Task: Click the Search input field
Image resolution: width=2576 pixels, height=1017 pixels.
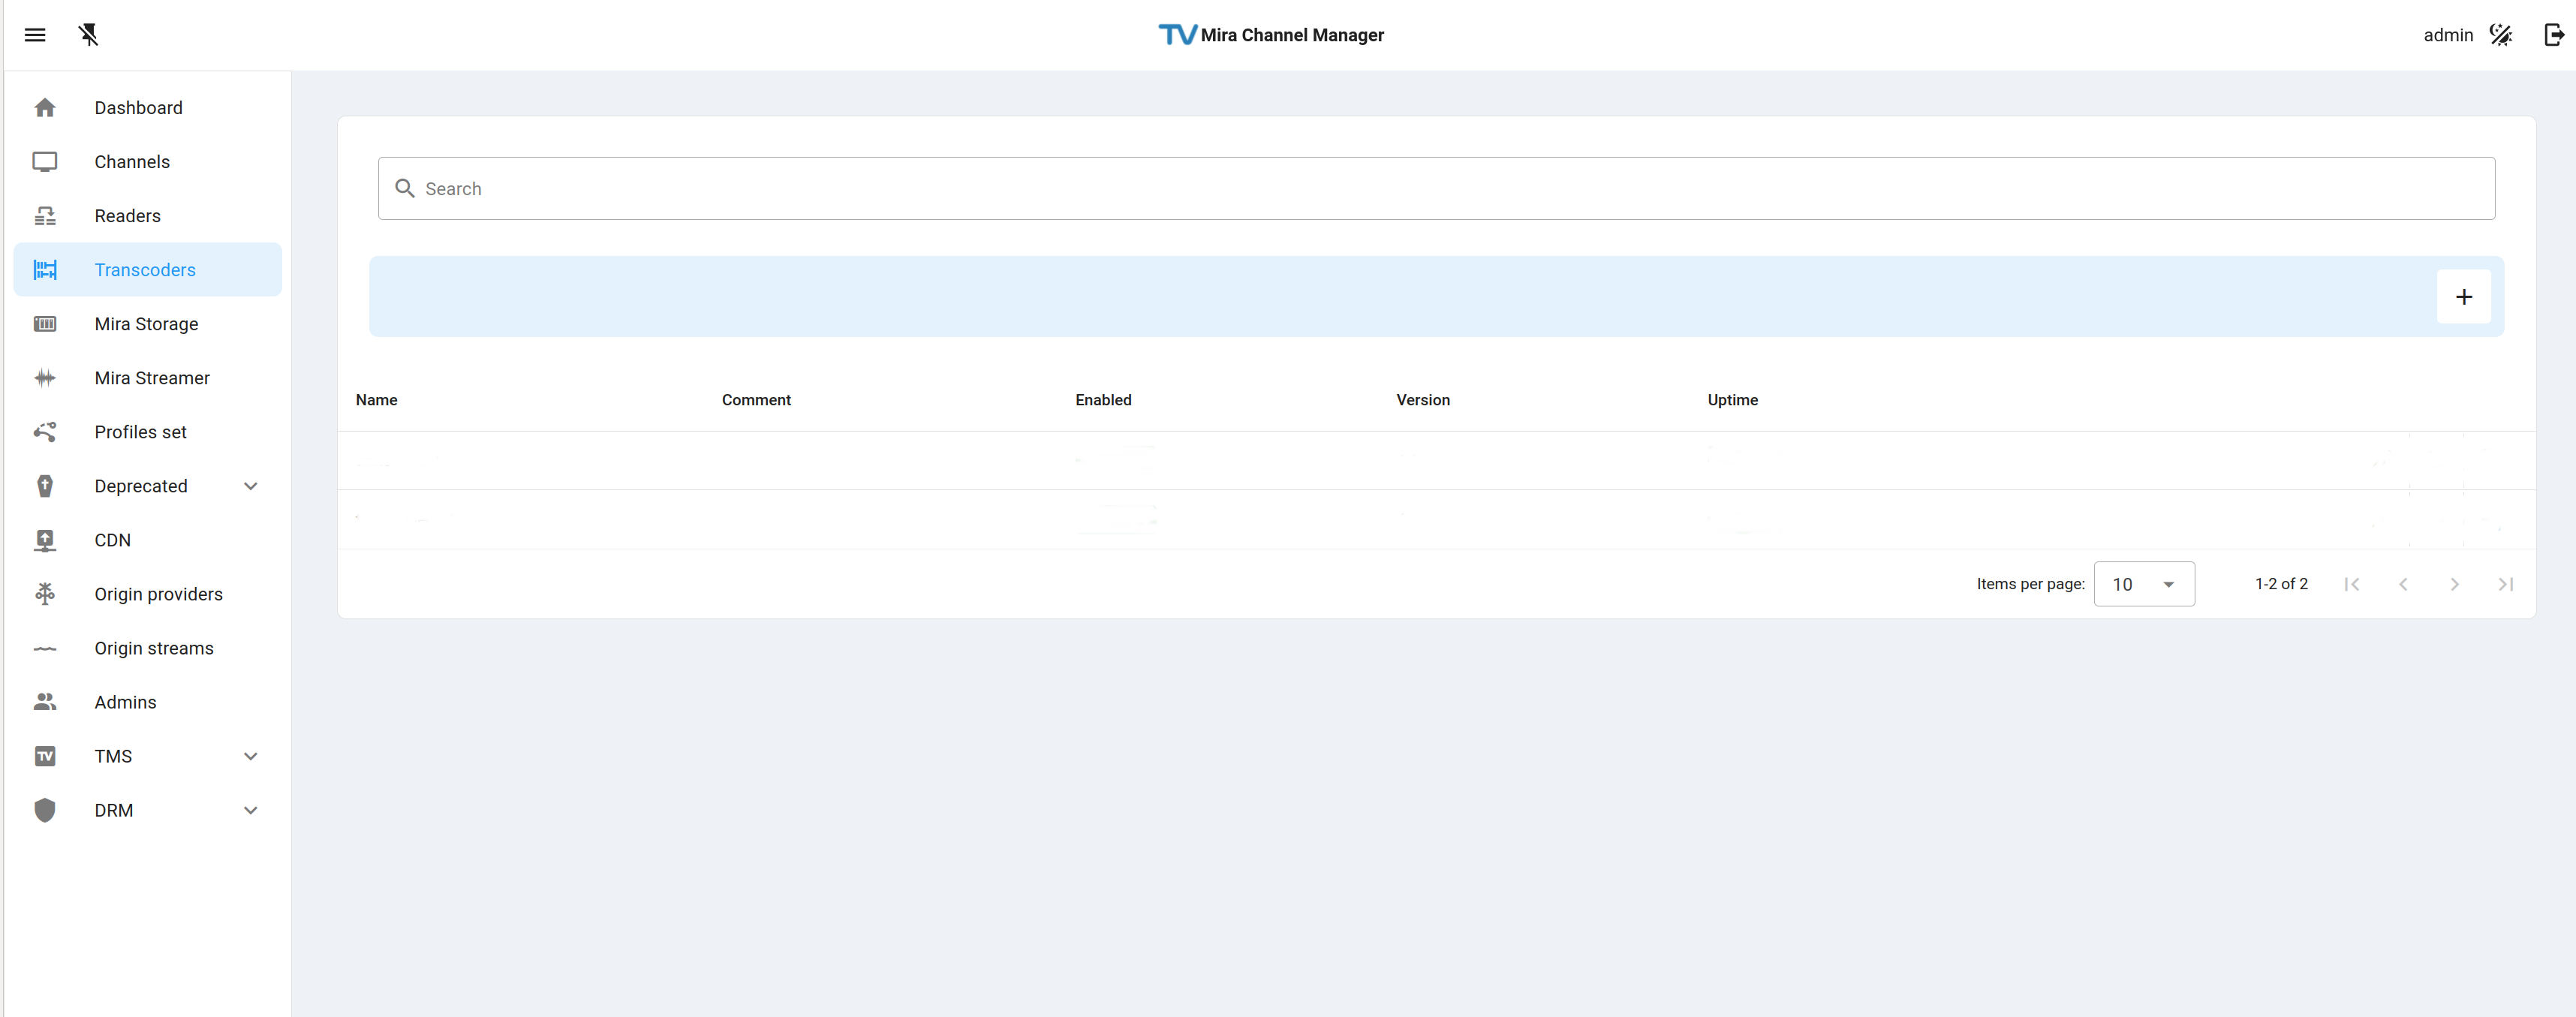Action: (1436, 189)
